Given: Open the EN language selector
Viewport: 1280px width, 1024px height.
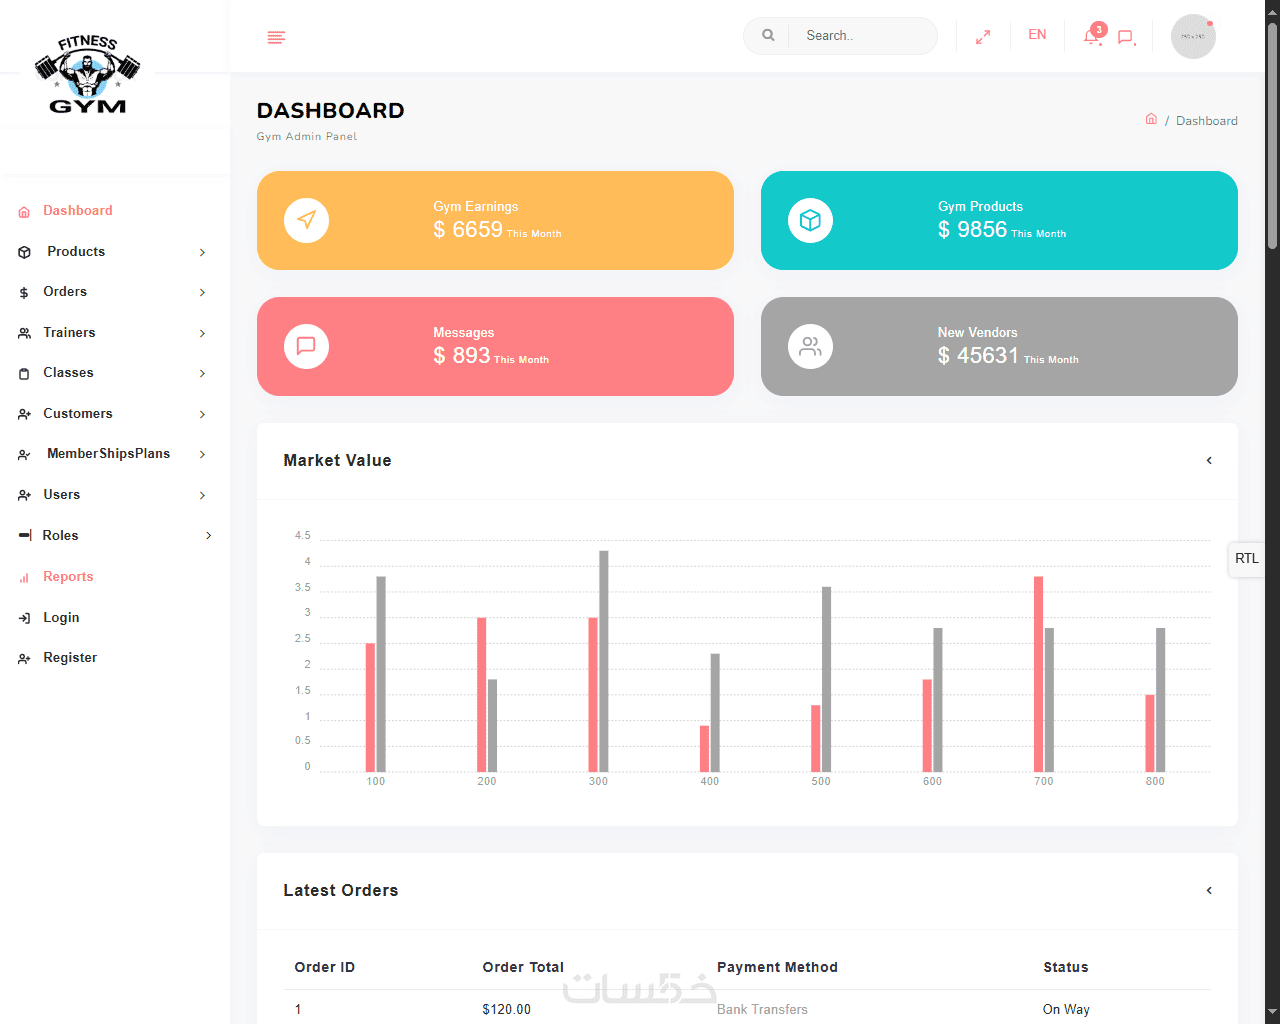Looking at the screenshot, I should (x=1037, y=35).
